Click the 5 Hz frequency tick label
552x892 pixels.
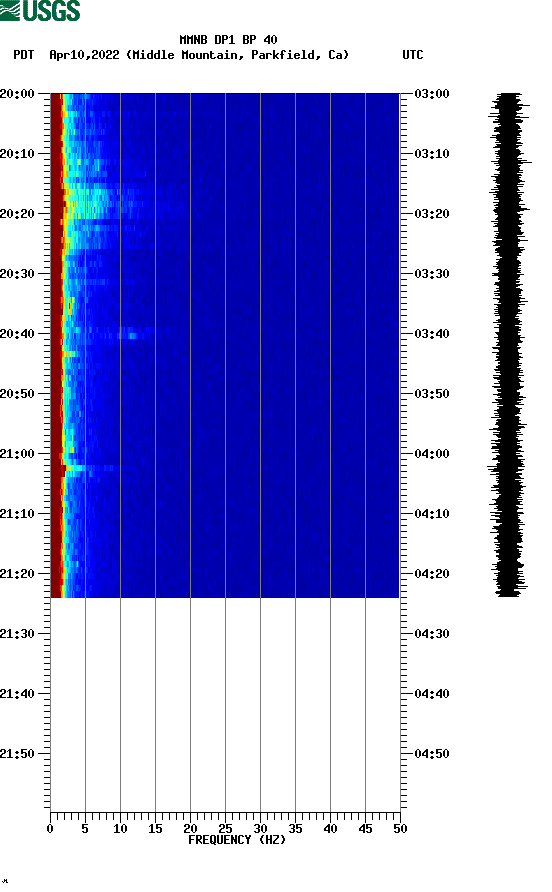point(85,829)
